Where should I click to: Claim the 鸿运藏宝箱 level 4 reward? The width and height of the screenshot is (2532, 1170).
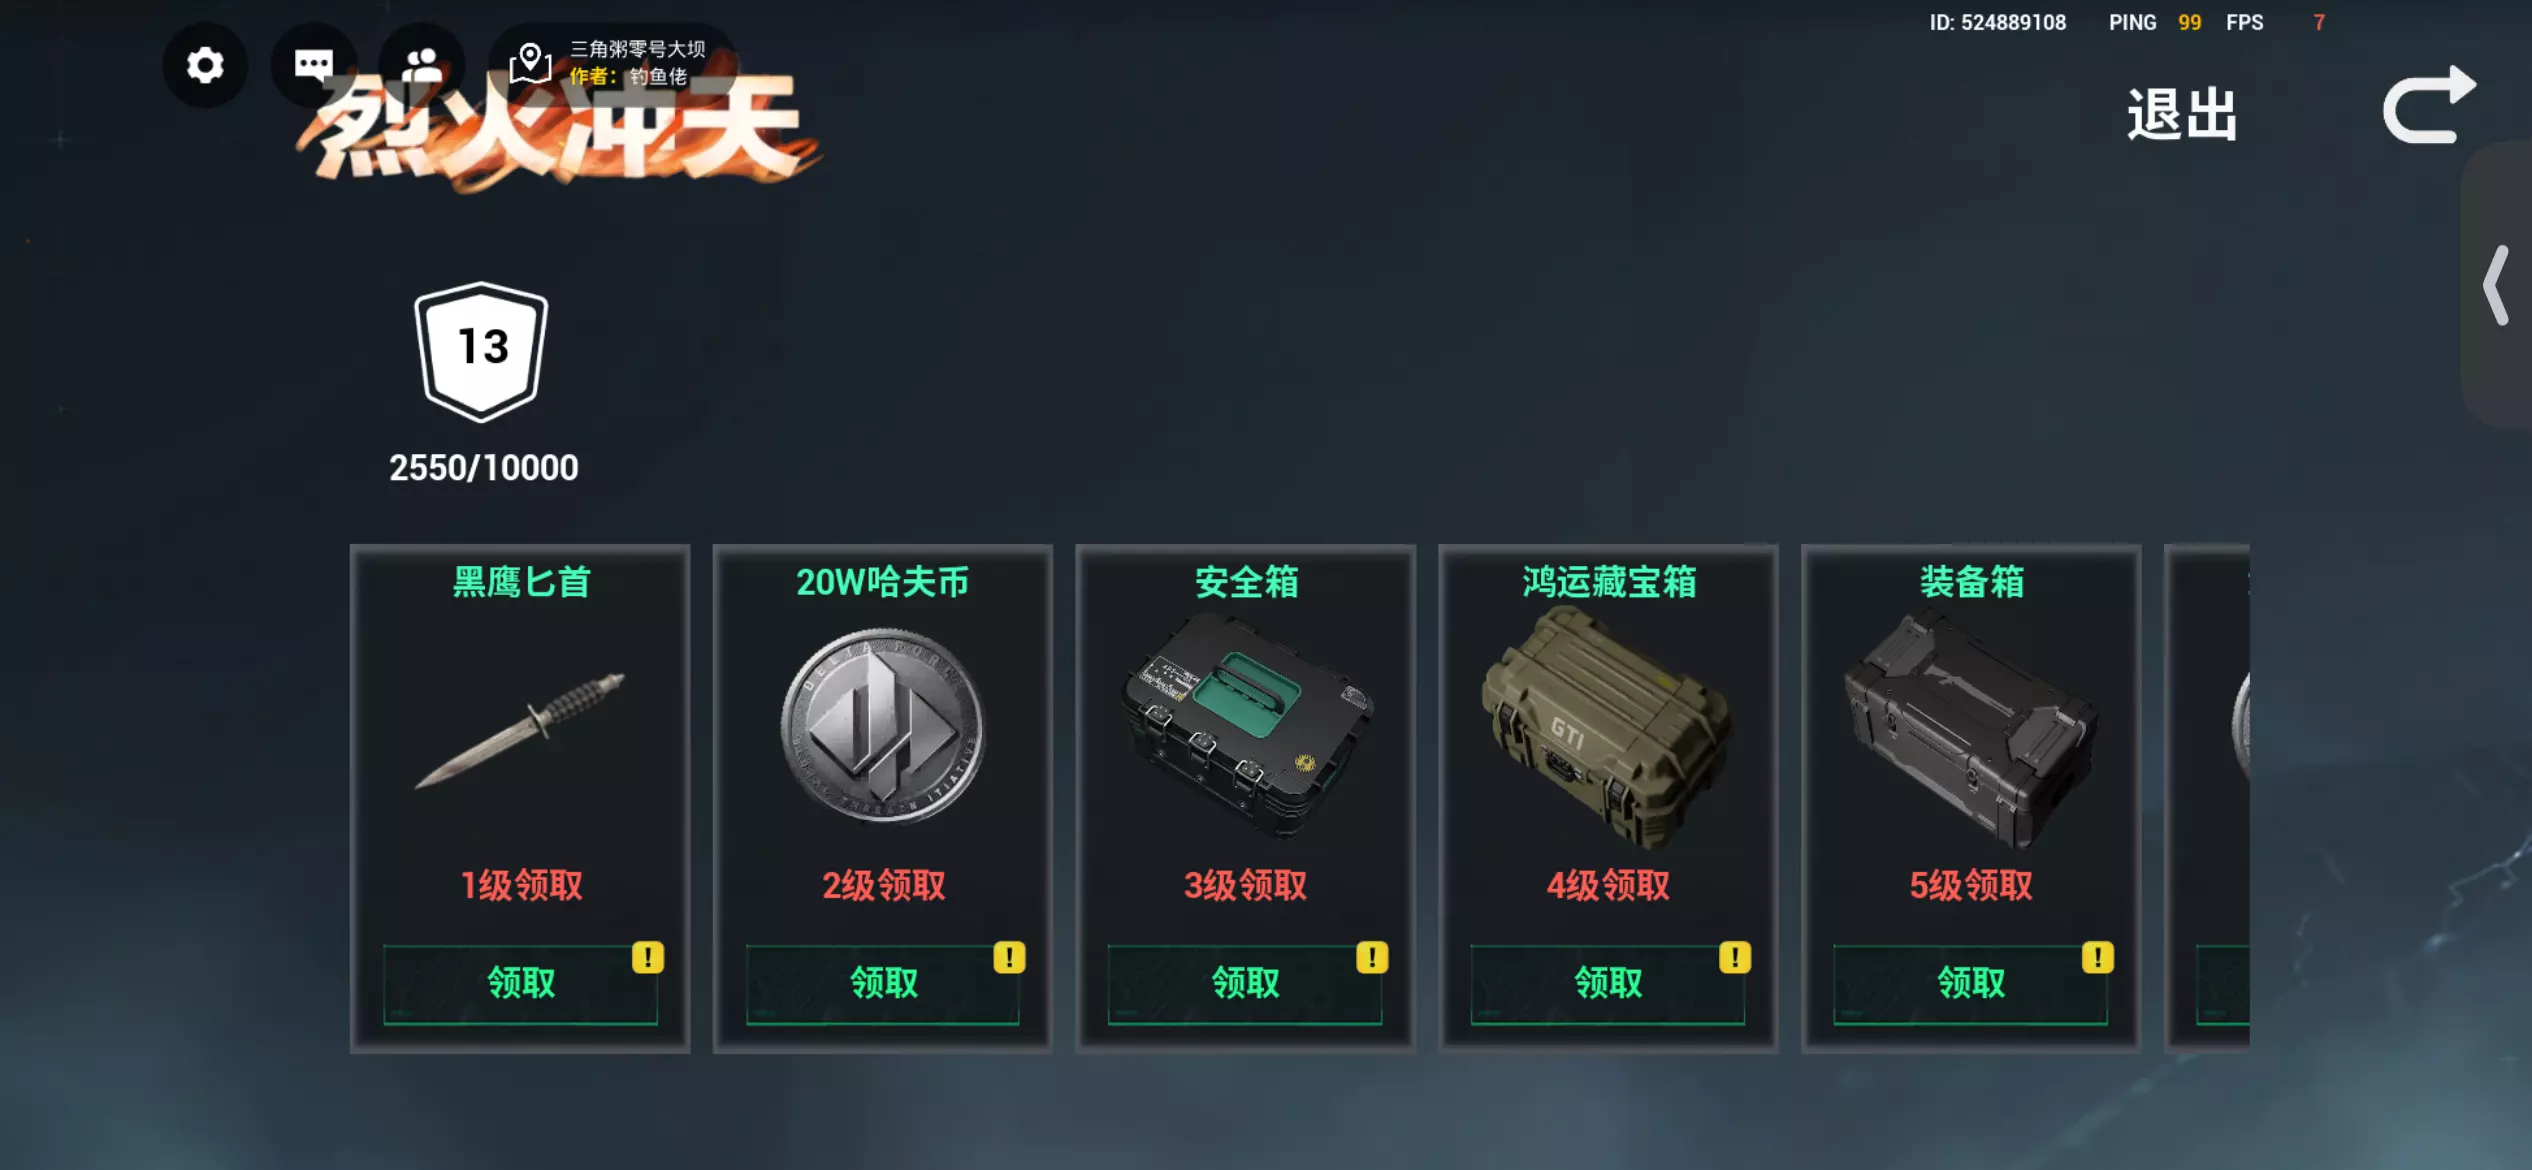click(1608, 984)
